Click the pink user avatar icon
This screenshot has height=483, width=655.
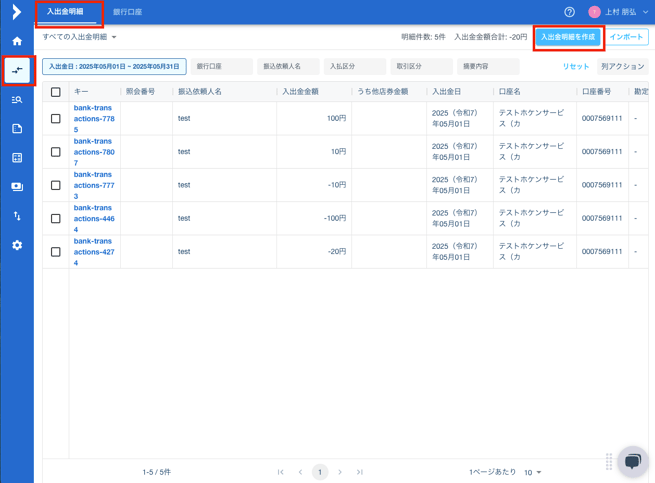pos(594,12)
